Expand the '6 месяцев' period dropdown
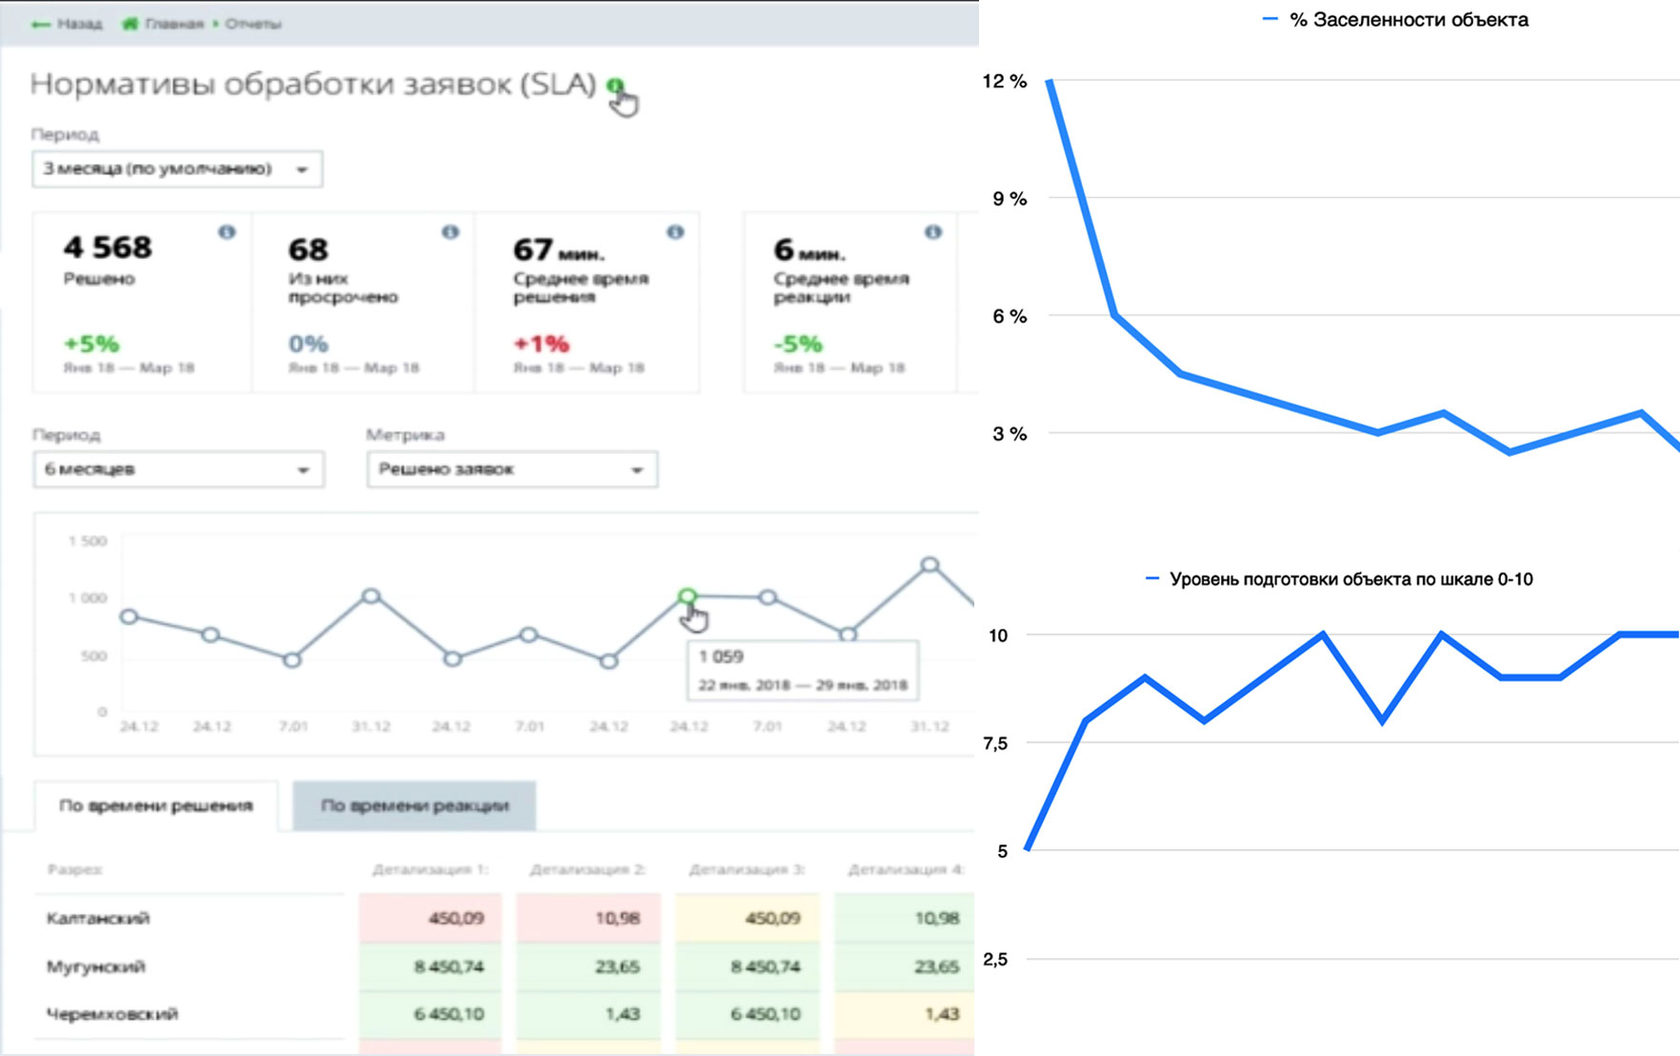 178,469
